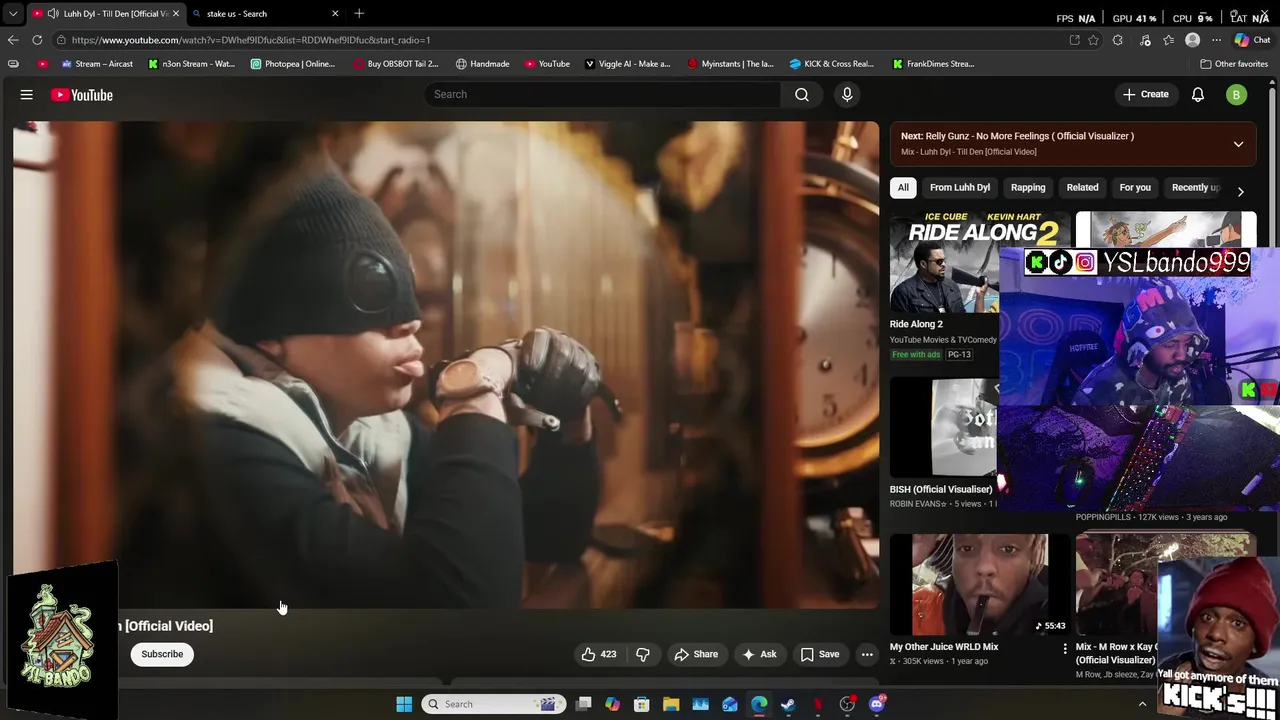Screen dimensions: 1280x720
Task: Save the video to a playlist
Action: coord(820,654)
